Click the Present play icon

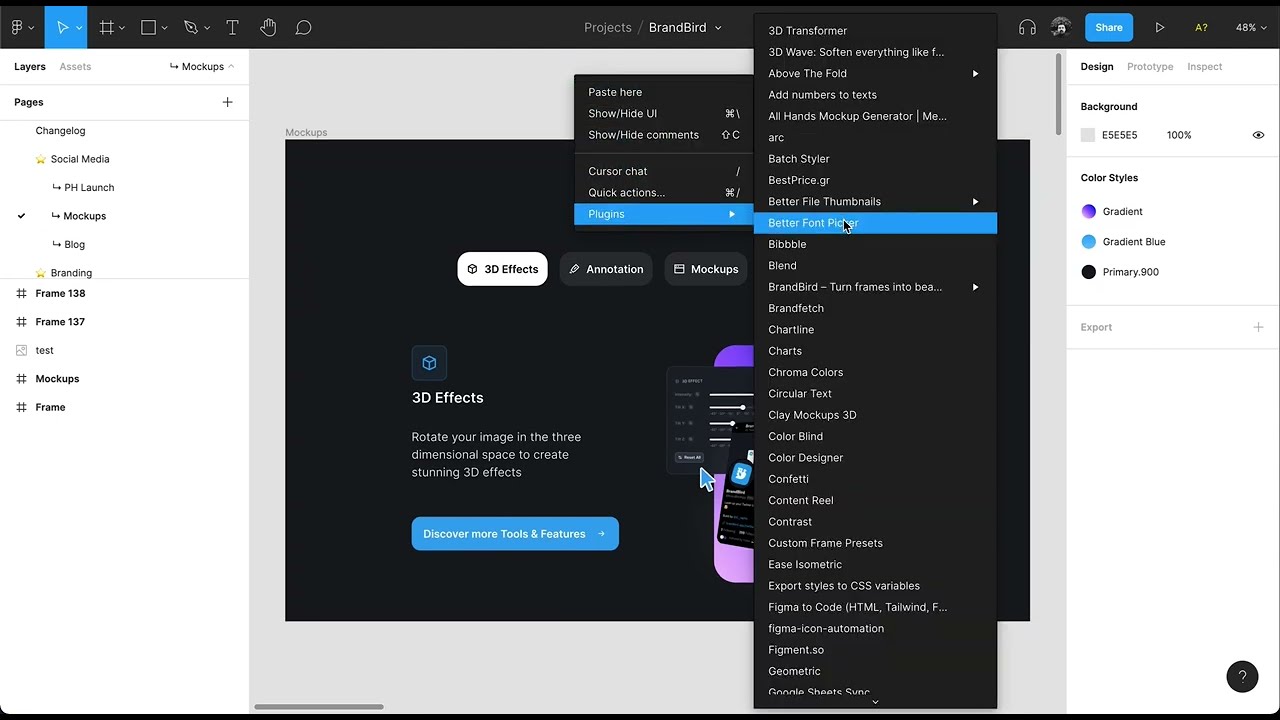1160,28
